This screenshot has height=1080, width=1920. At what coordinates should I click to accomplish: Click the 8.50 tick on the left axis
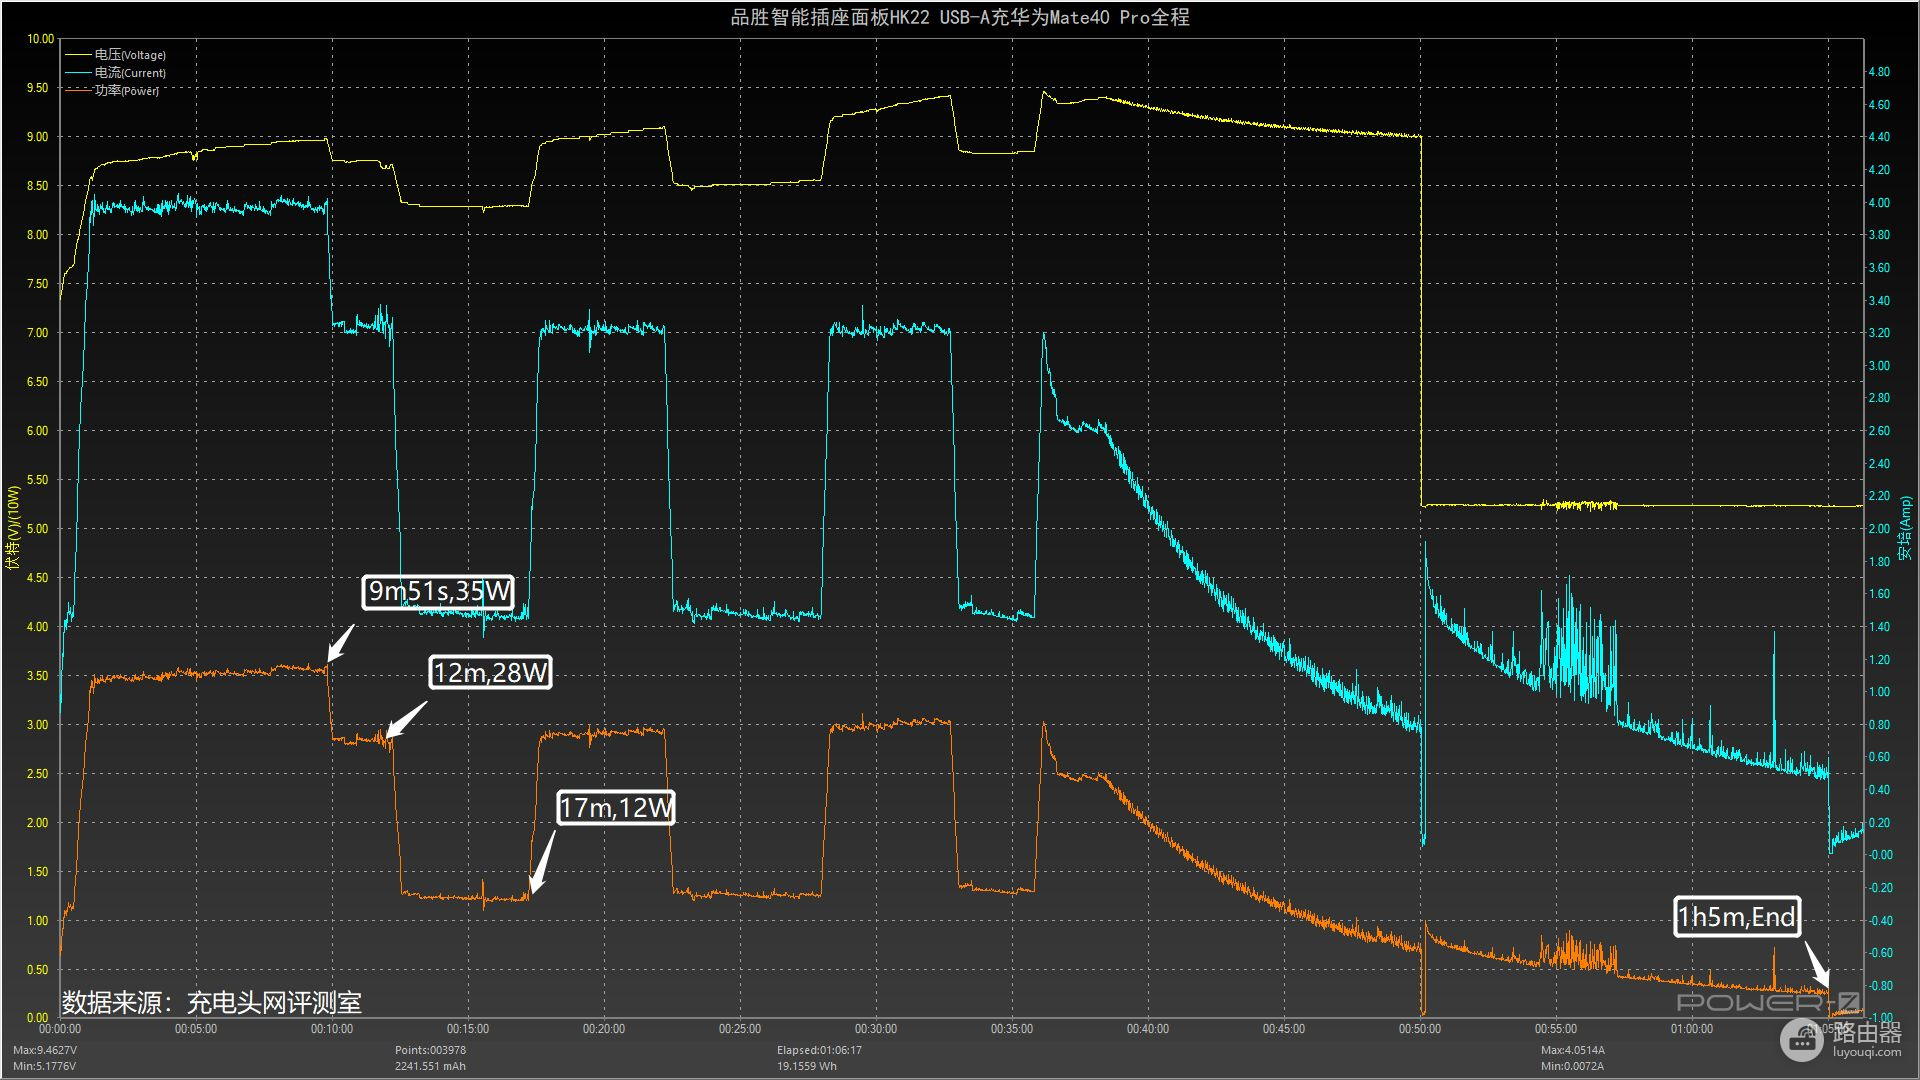37,186
